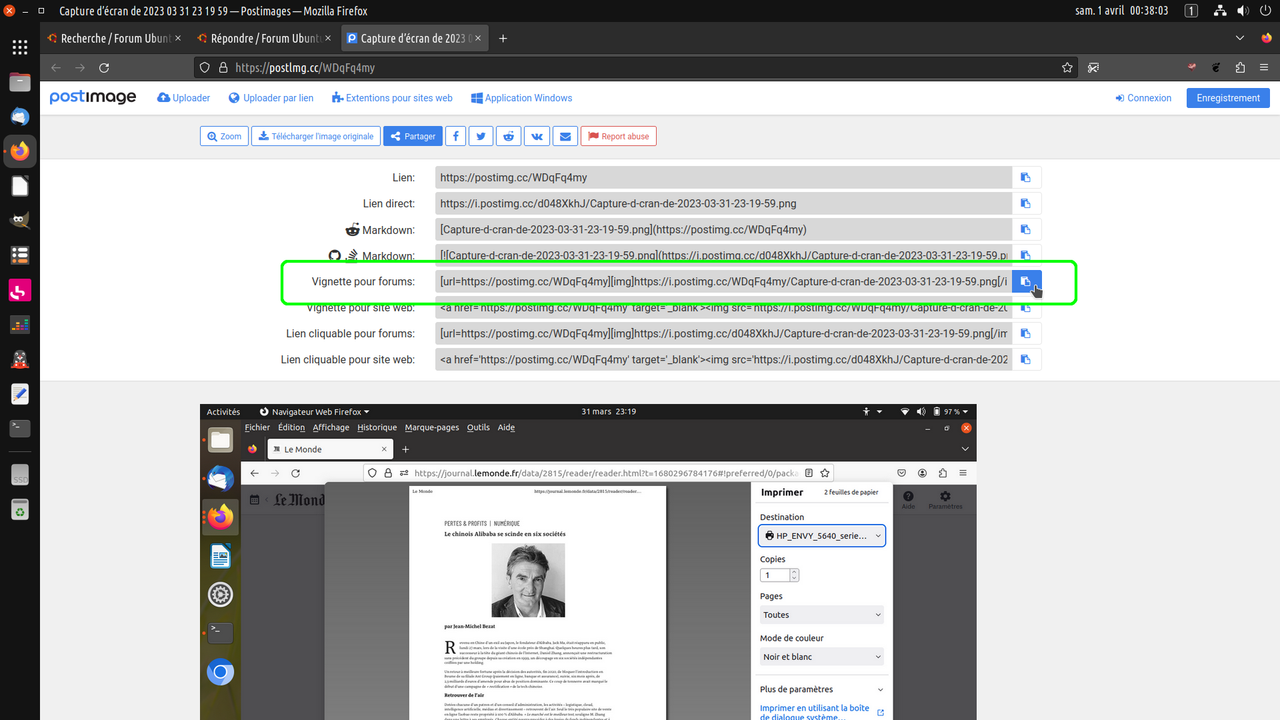Open the SSD drive in dock

point(20,475)
